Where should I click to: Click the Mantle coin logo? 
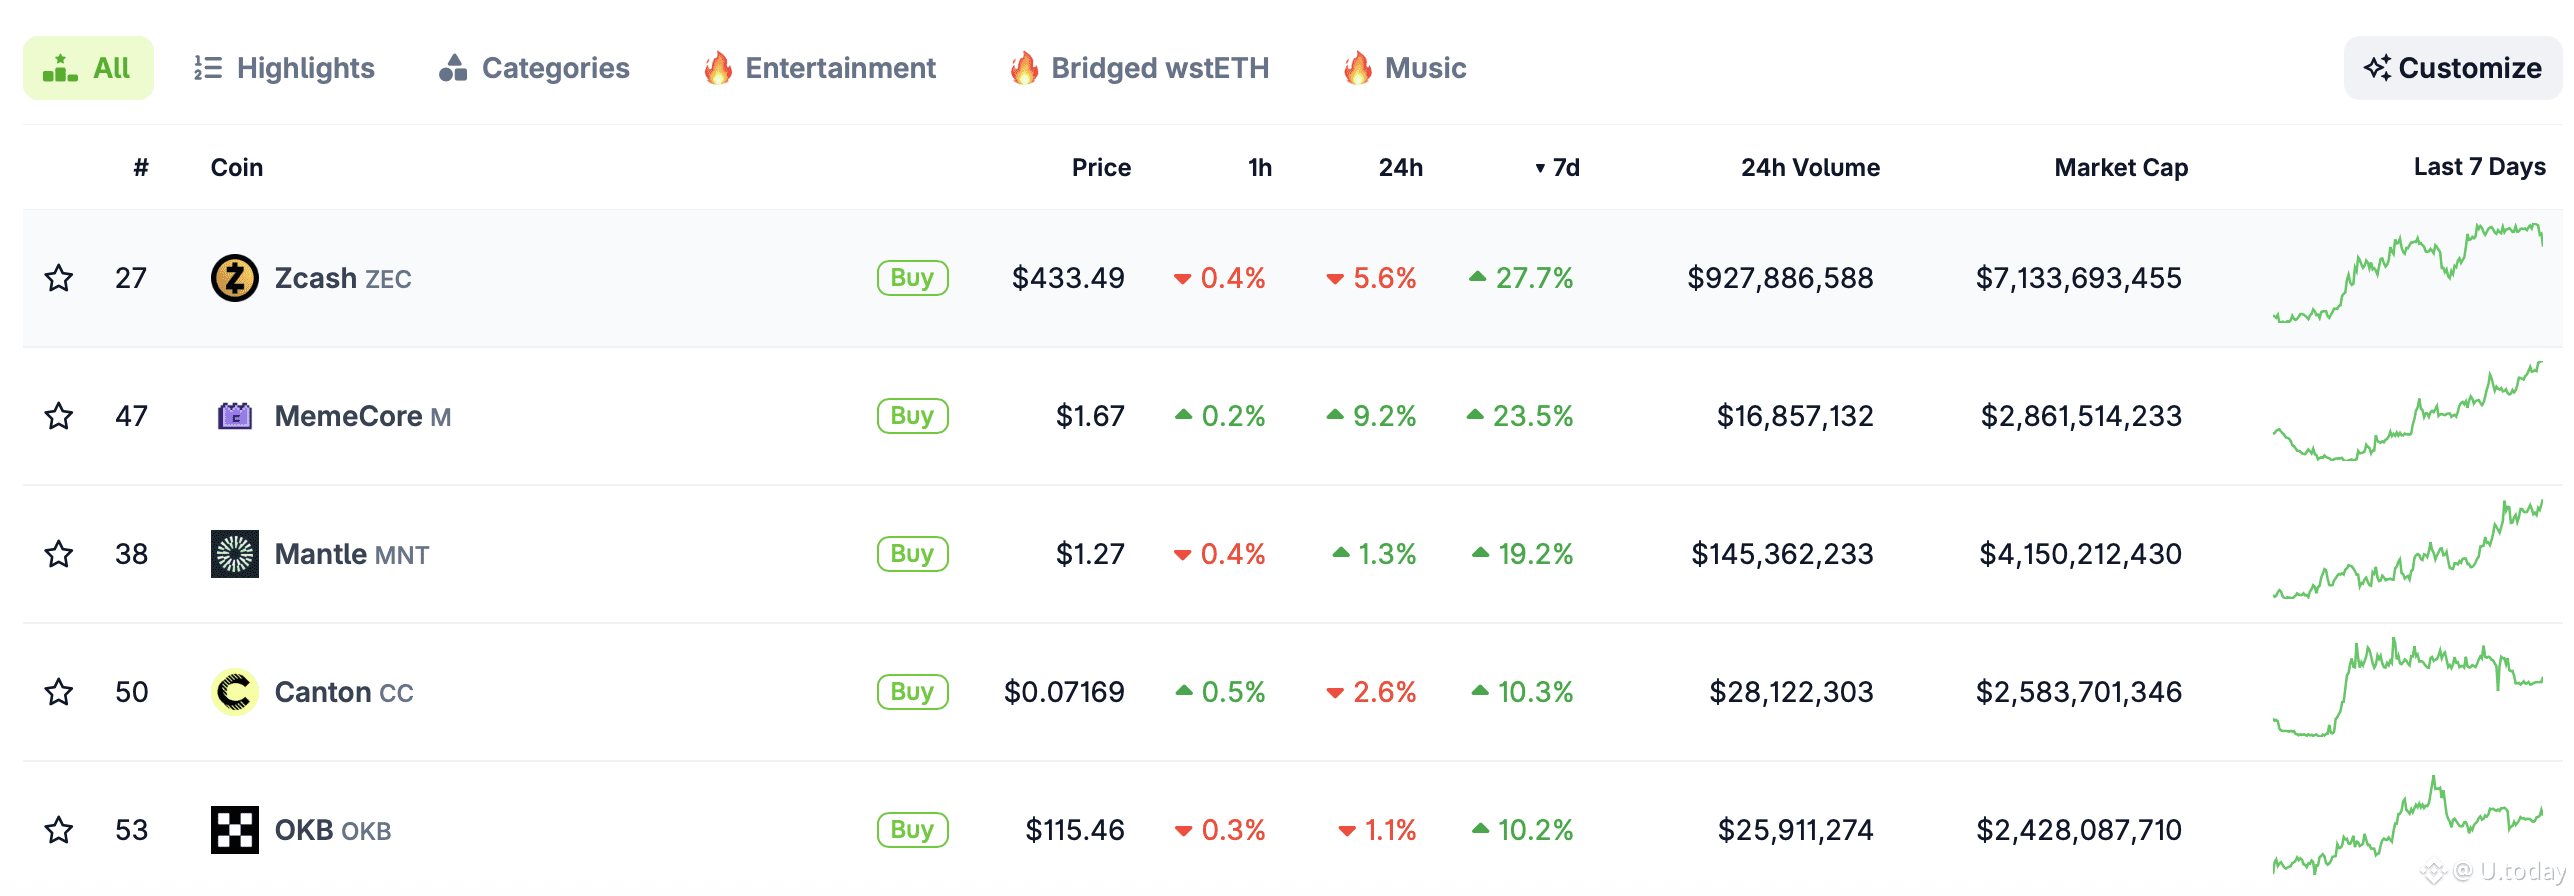click(234, 554)
